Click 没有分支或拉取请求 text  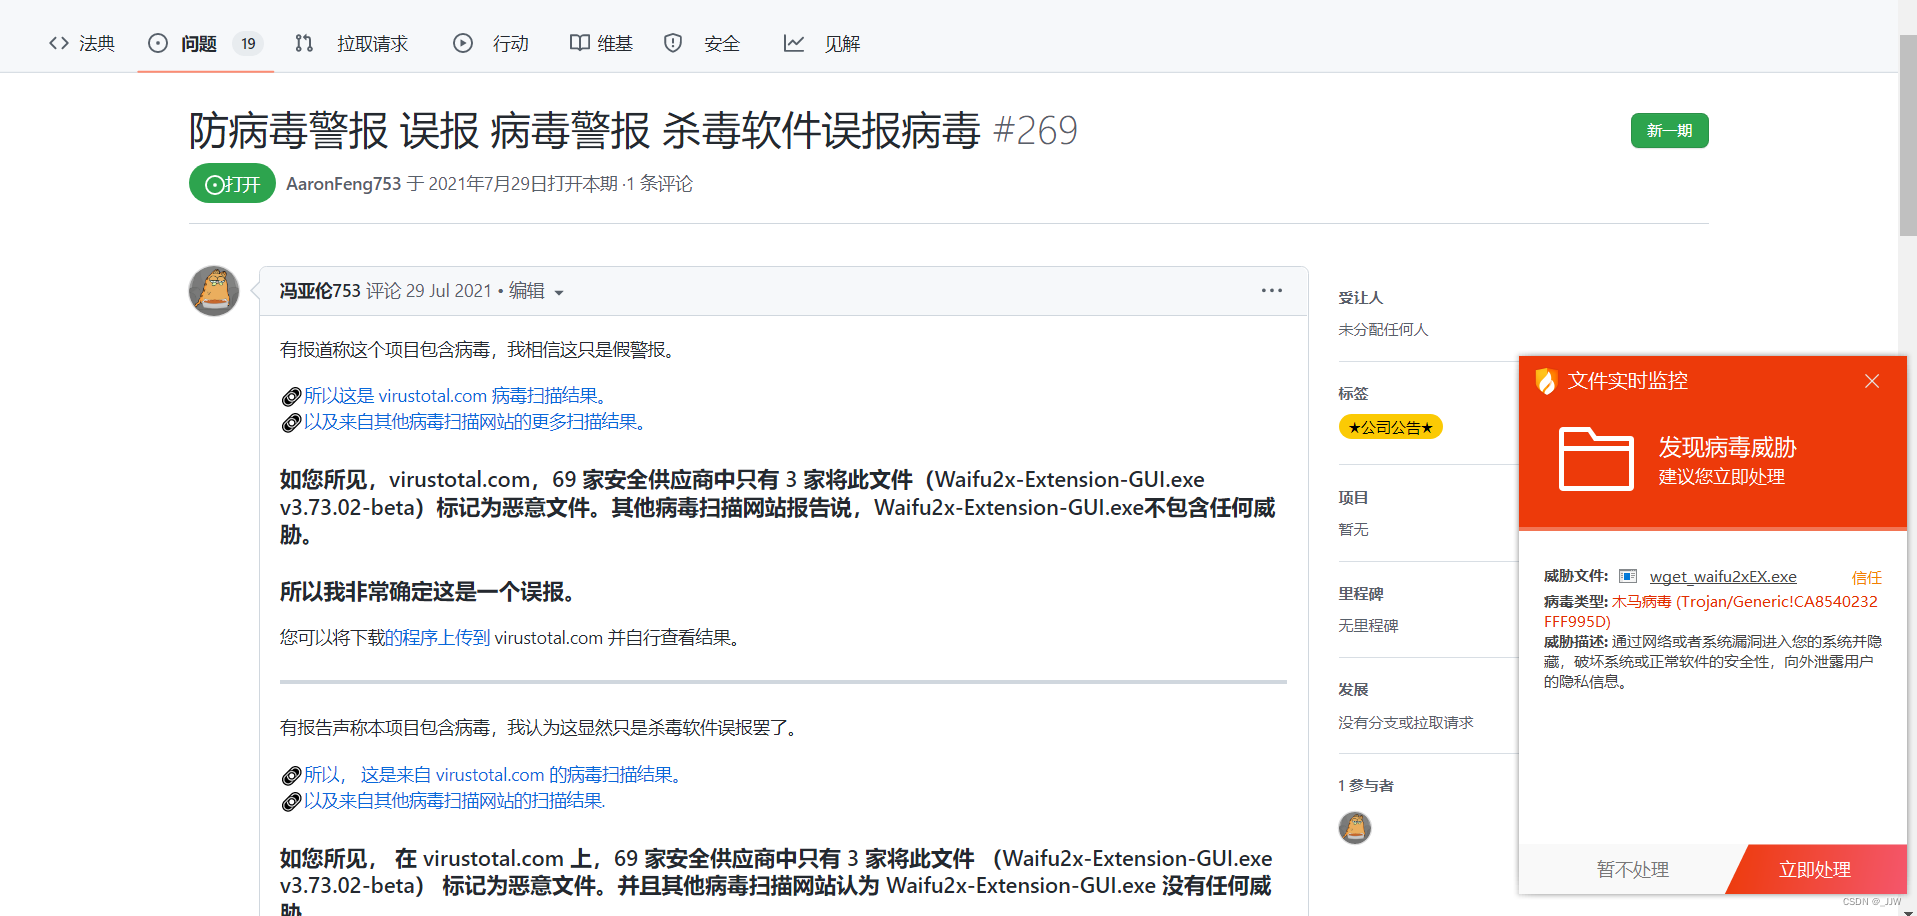[x=1406, y=723]
